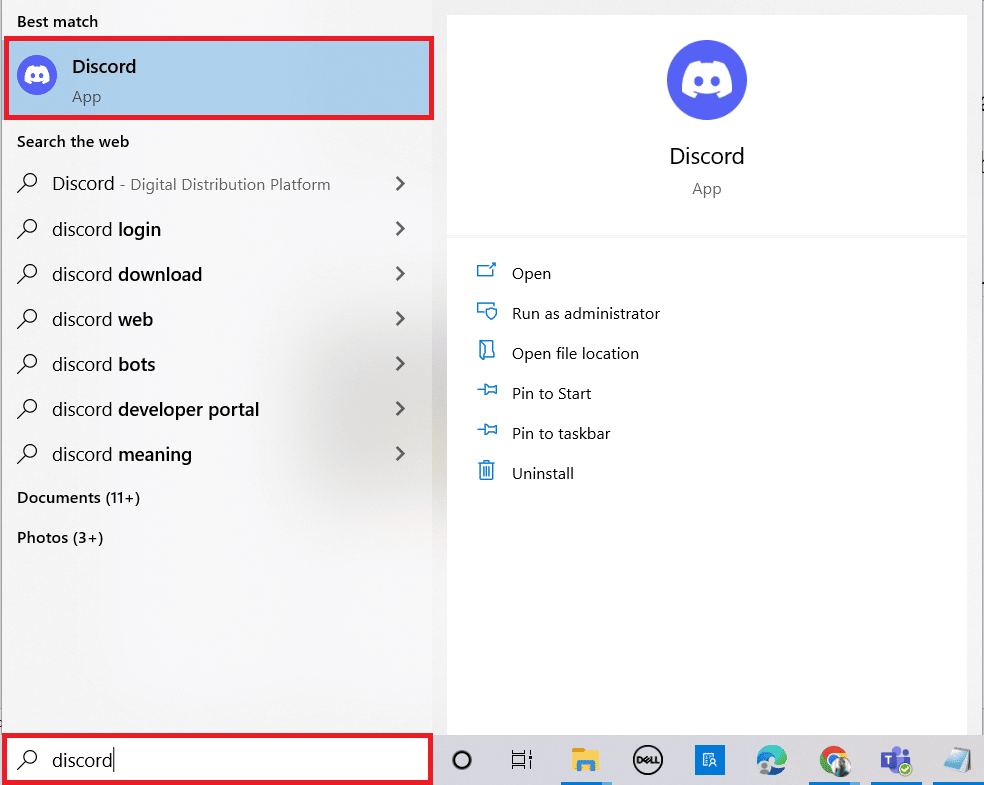Open the Discord app best match result
984x785 pixels.
[218, 78]
